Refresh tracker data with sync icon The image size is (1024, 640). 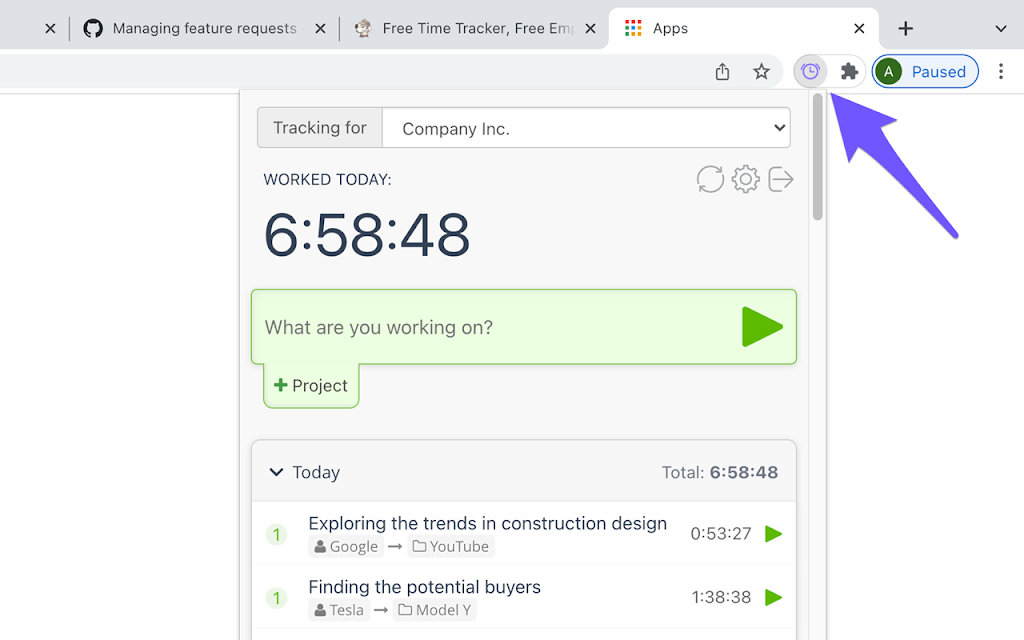coord(710,179)
